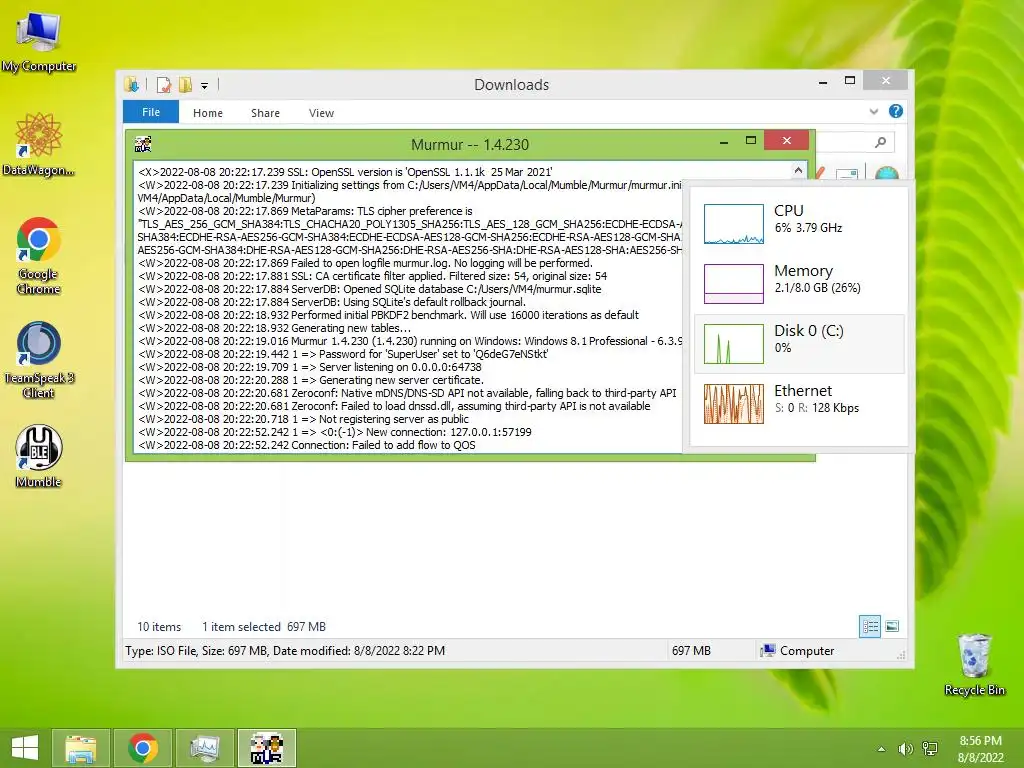
Task: Open the network tray icon
Action: click(930, 749)
